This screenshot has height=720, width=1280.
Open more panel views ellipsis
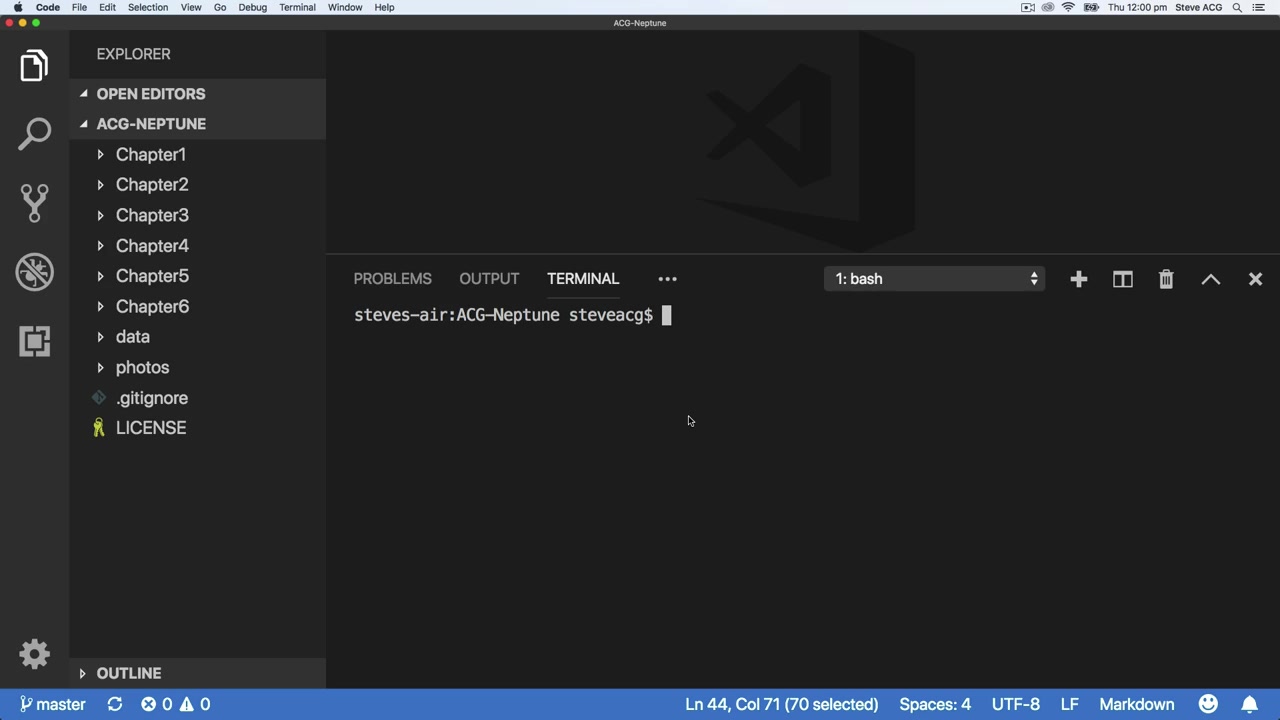point(667,279)
